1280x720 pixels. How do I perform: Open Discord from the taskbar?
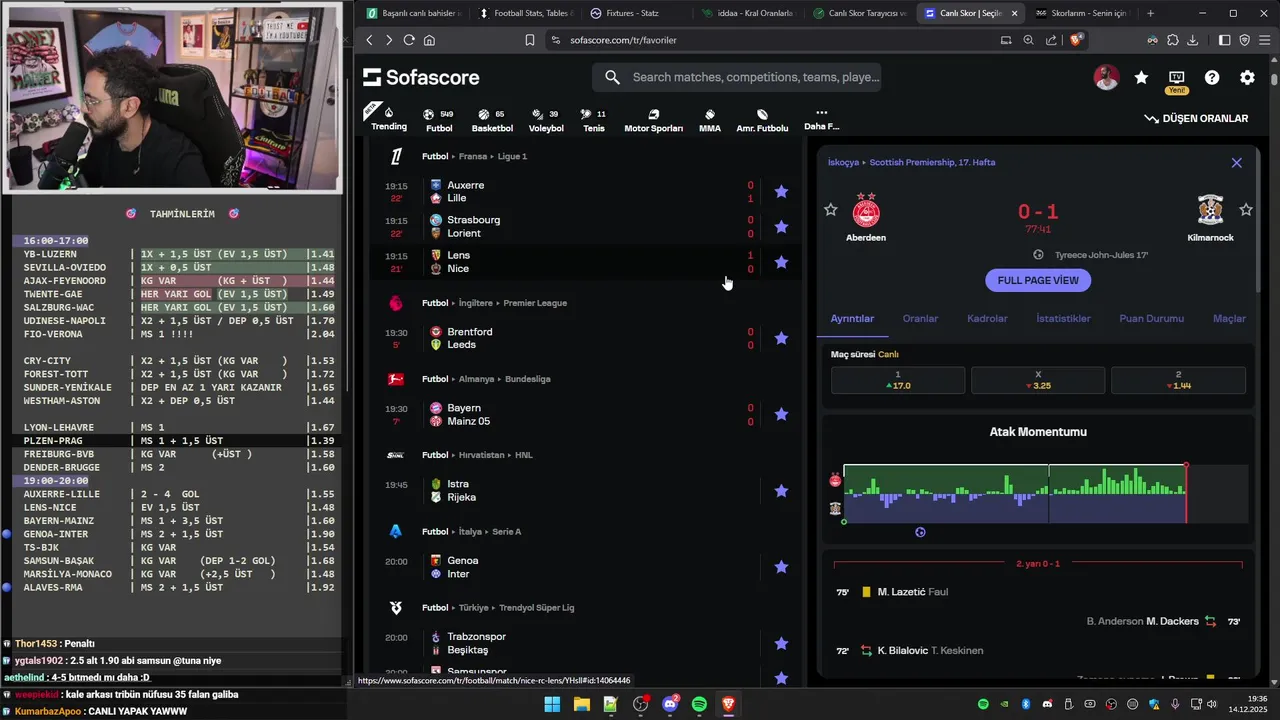670,704
